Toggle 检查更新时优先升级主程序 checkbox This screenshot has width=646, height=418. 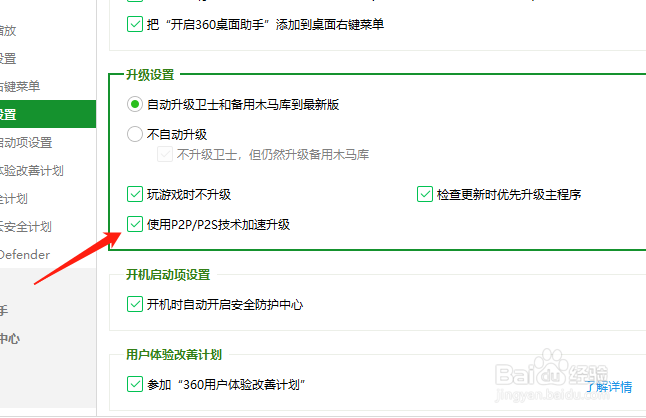coord(425,194)
